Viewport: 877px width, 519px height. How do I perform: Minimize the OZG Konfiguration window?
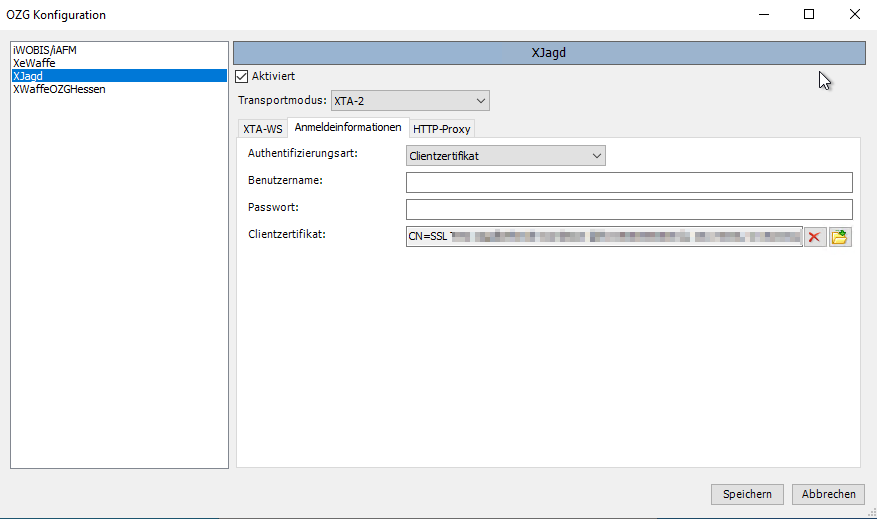[x=763, y=15]
